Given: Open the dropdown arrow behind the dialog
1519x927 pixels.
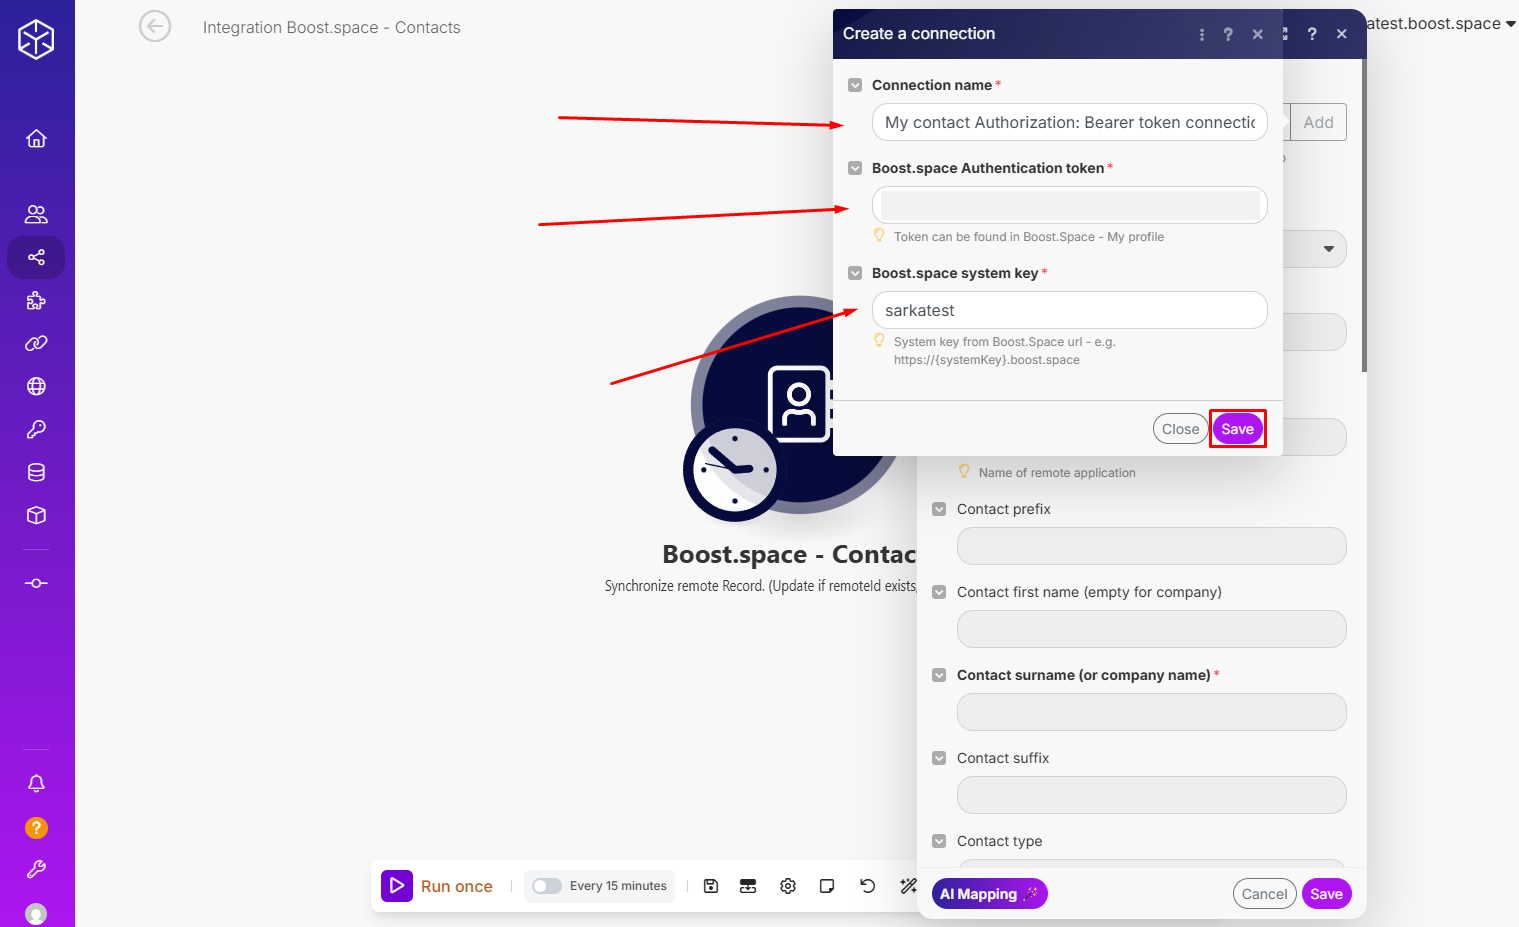Looking at the screenshot, I should coord(1328,249).
